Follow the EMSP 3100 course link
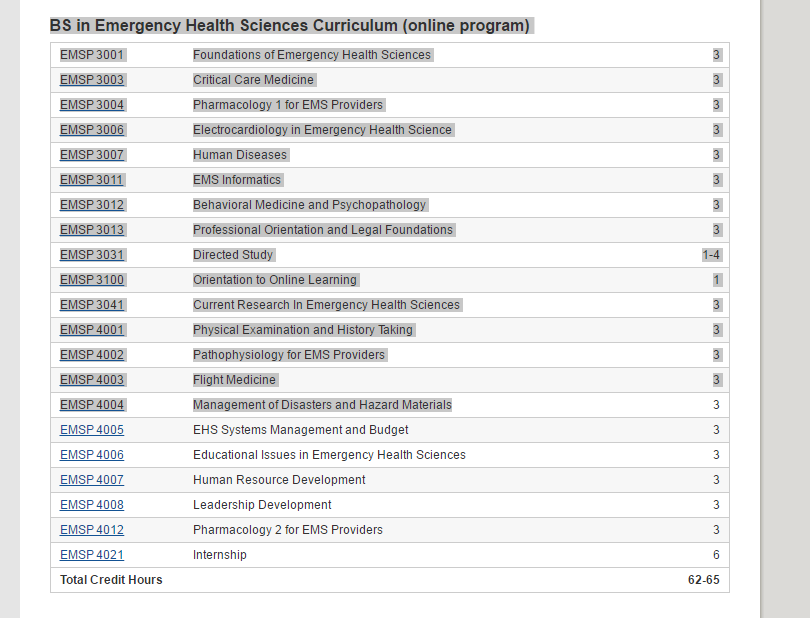 tap(92, 280)
